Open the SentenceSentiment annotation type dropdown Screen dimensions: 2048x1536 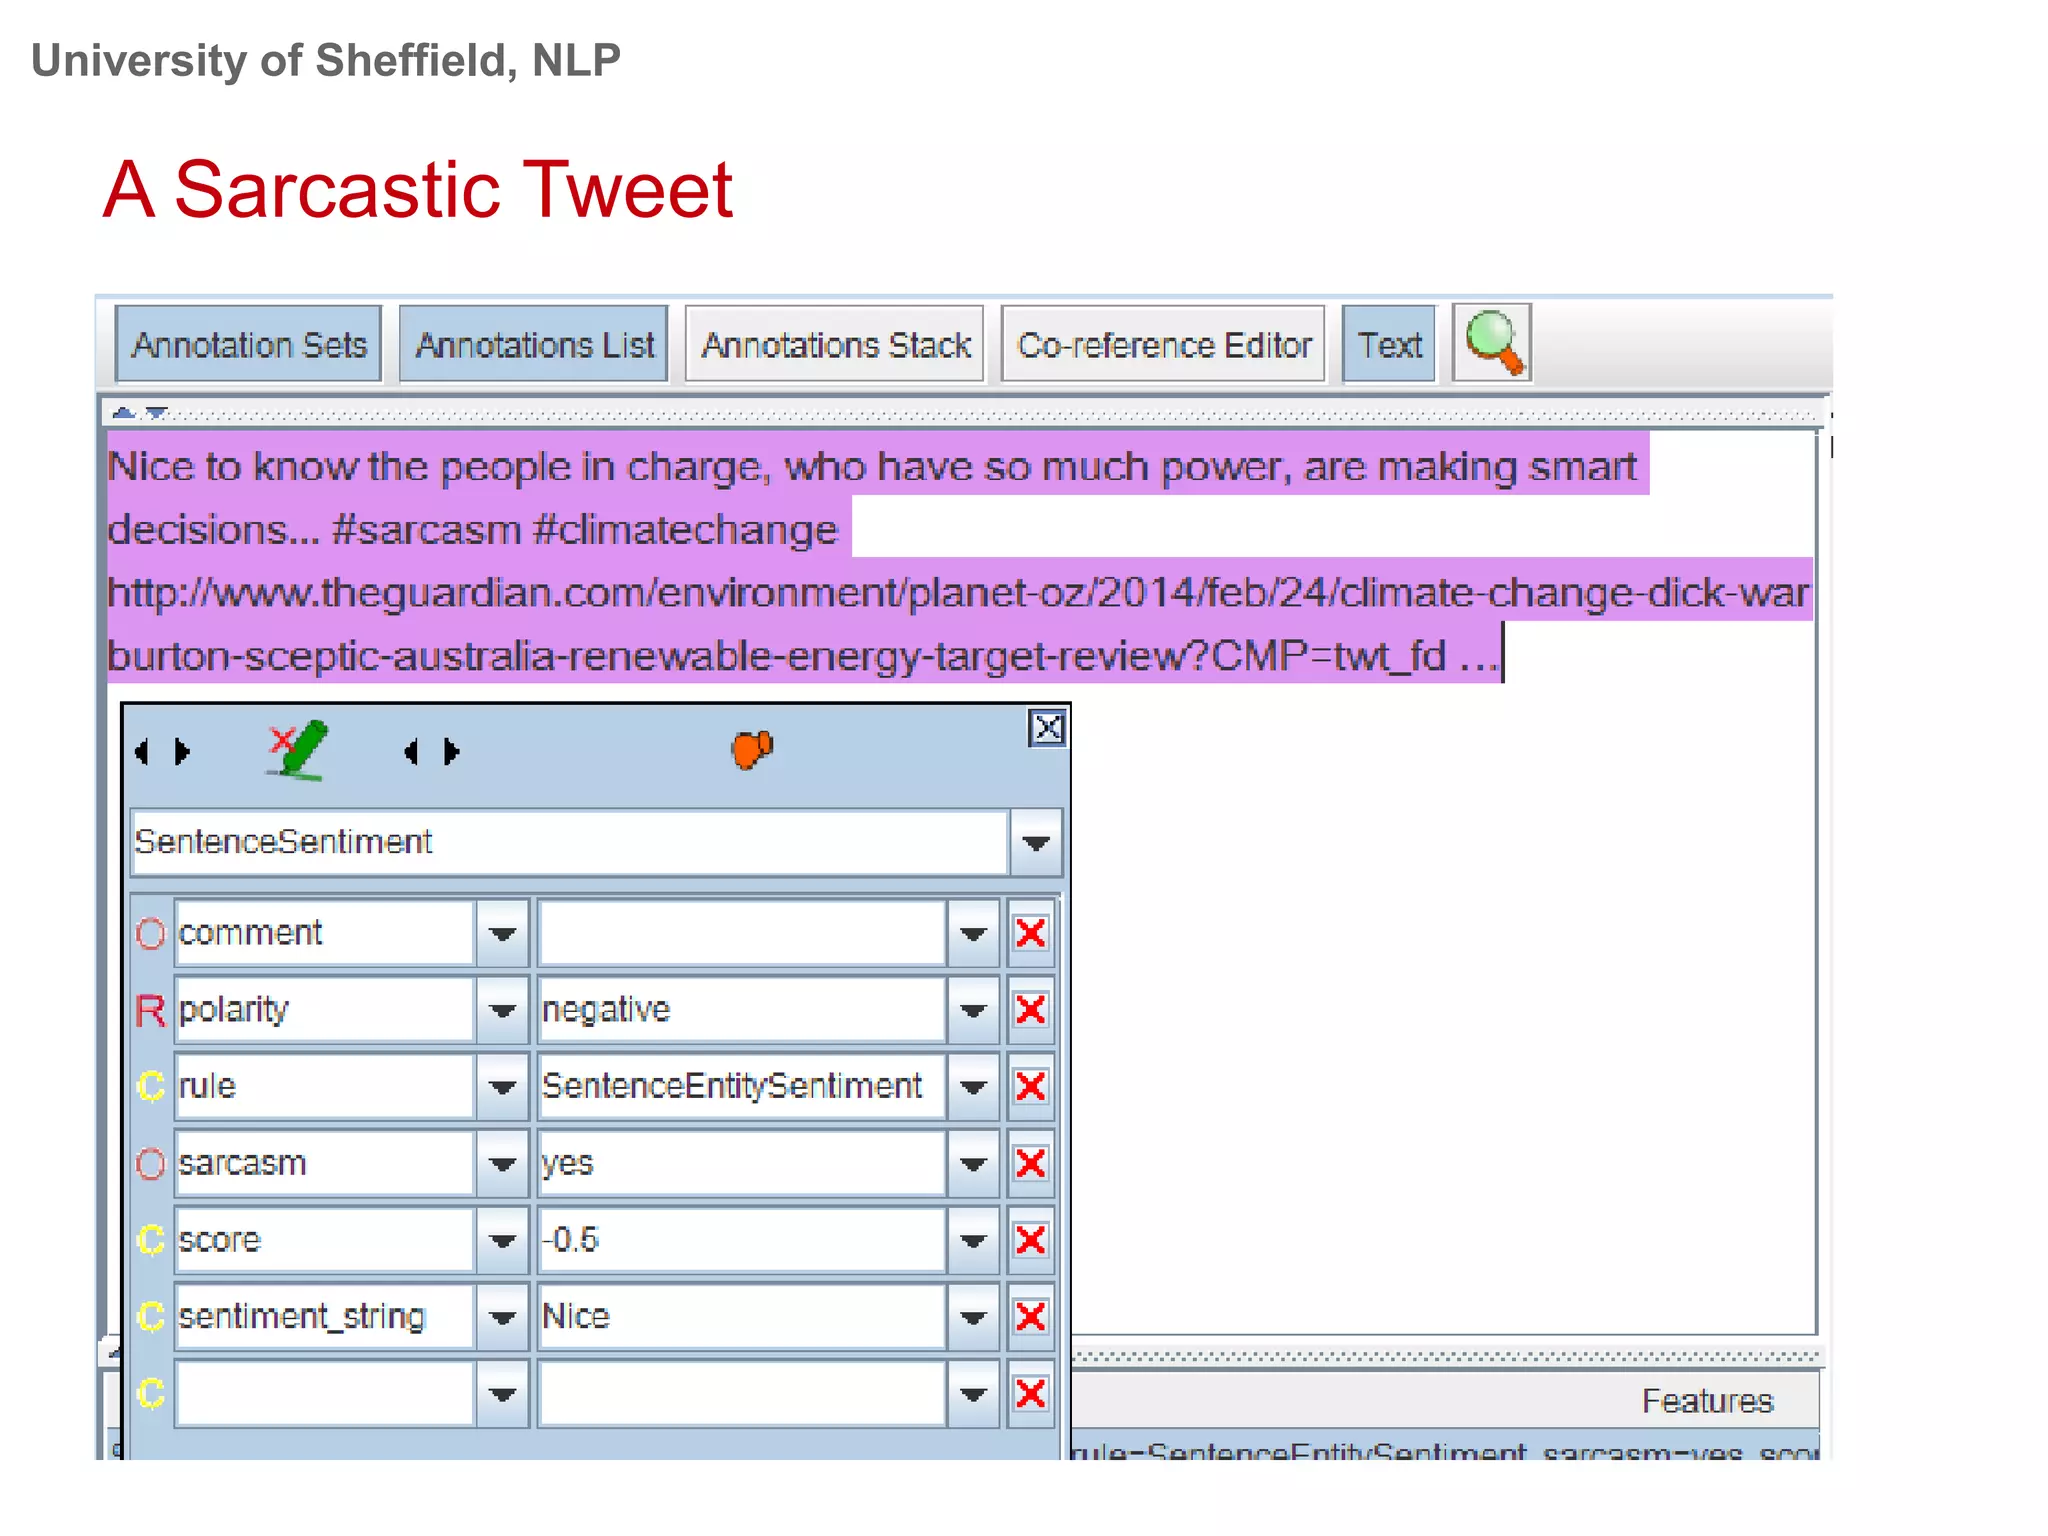pos(1036,842)
